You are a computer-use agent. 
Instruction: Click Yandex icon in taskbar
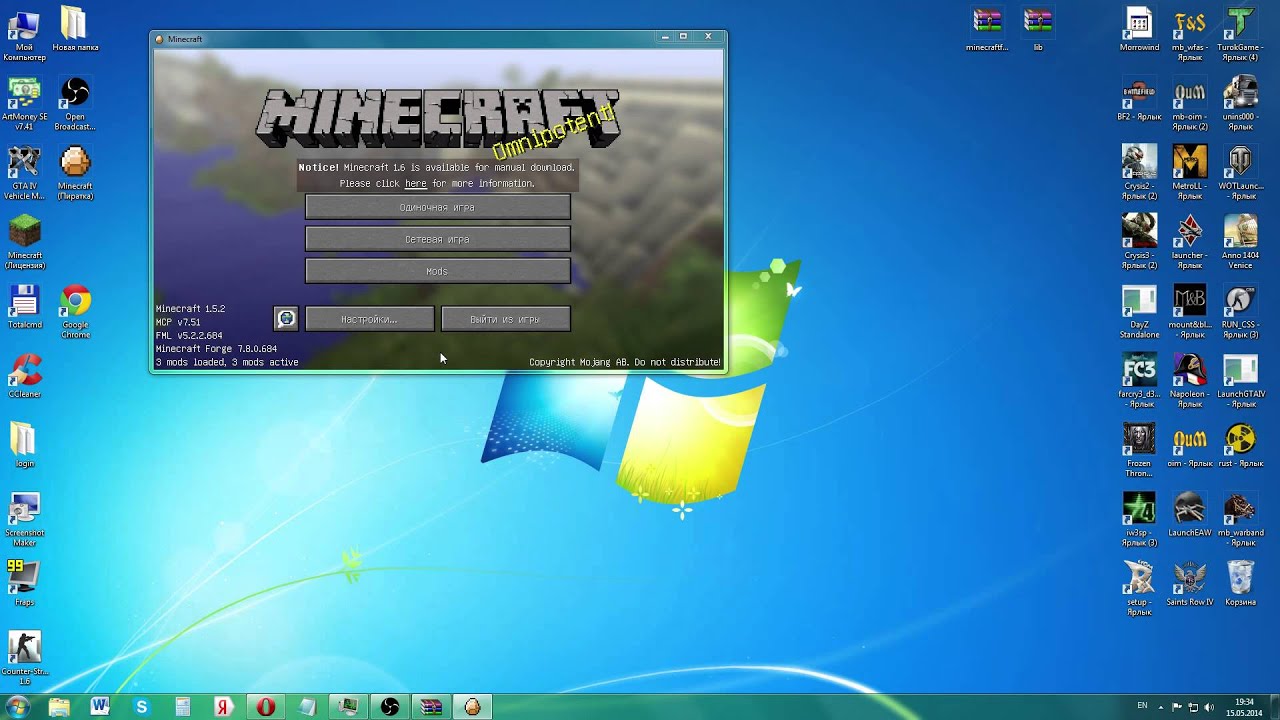(224, 706)
